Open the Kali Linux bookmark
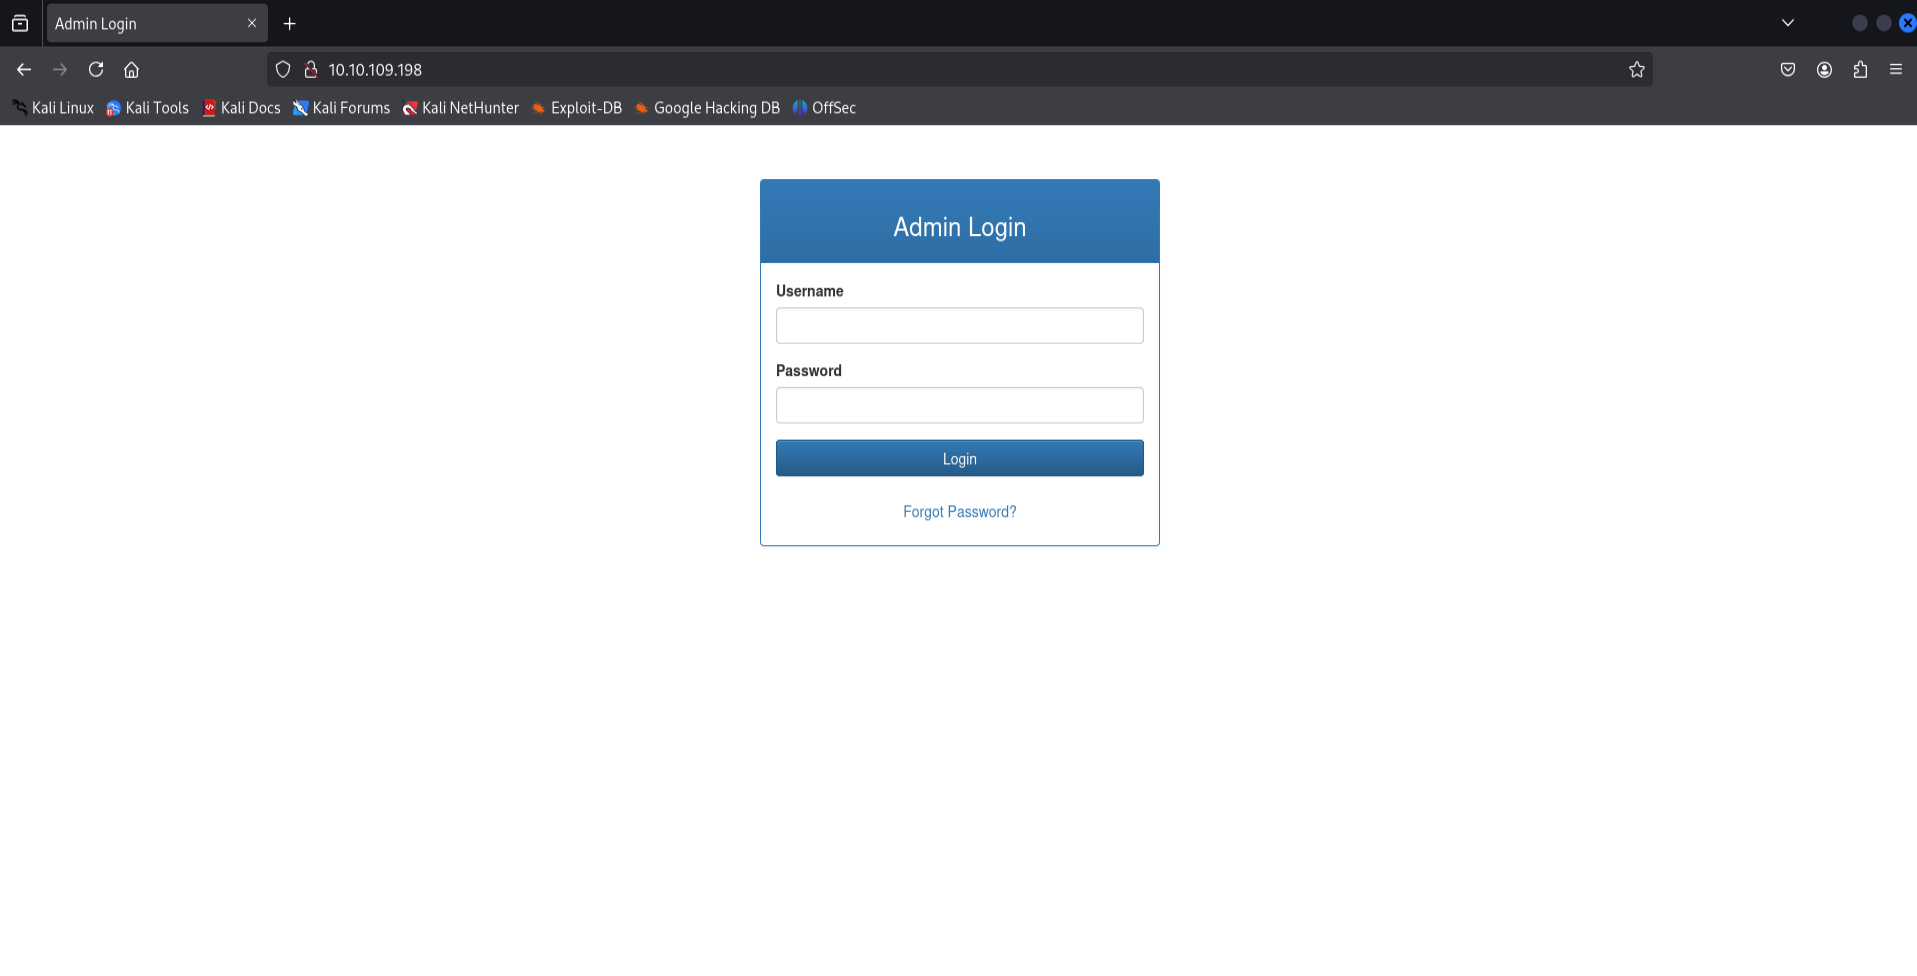Image resolution: width=1917 pixels, height=976 pixels. pos(53,108)
